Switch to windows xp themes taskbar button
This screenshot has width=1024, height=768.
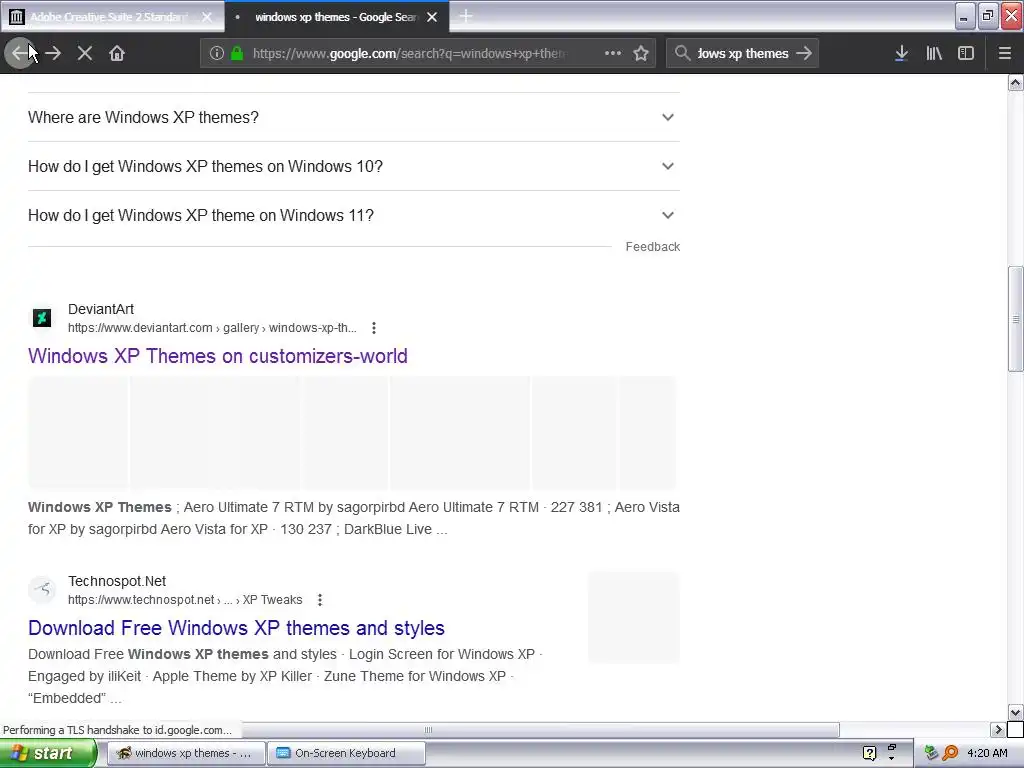(185, 753)
